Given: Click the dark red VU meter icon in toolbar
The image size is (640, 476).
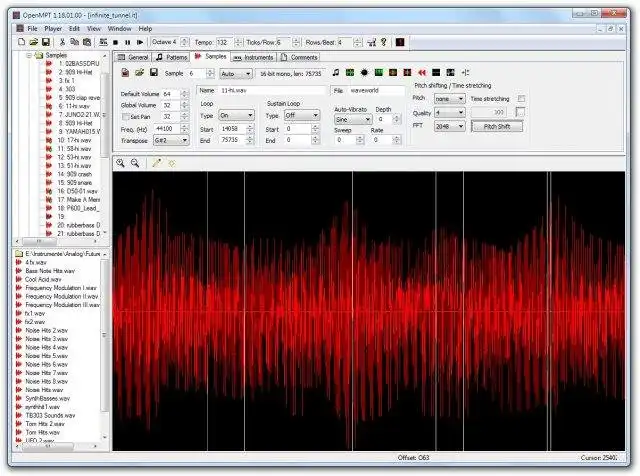Looking at the screenshot, I should [x=400, y=42].
